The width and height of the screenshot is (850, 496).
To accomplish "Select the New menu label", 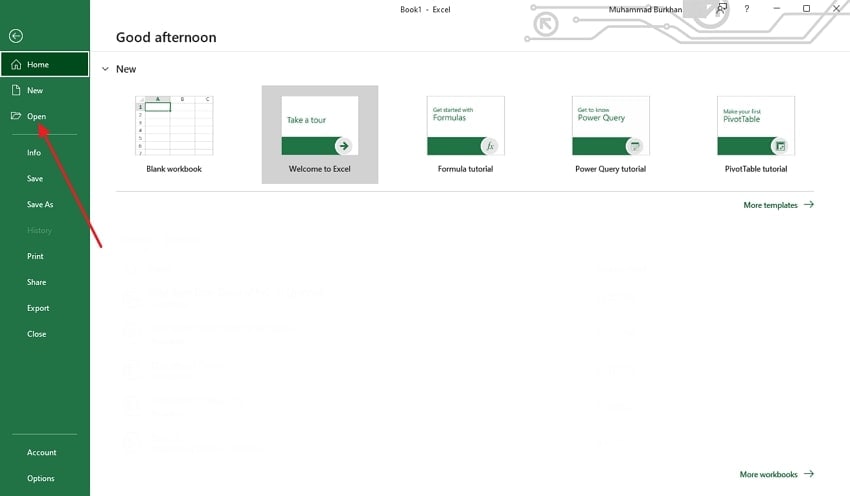I will point(35,91).
